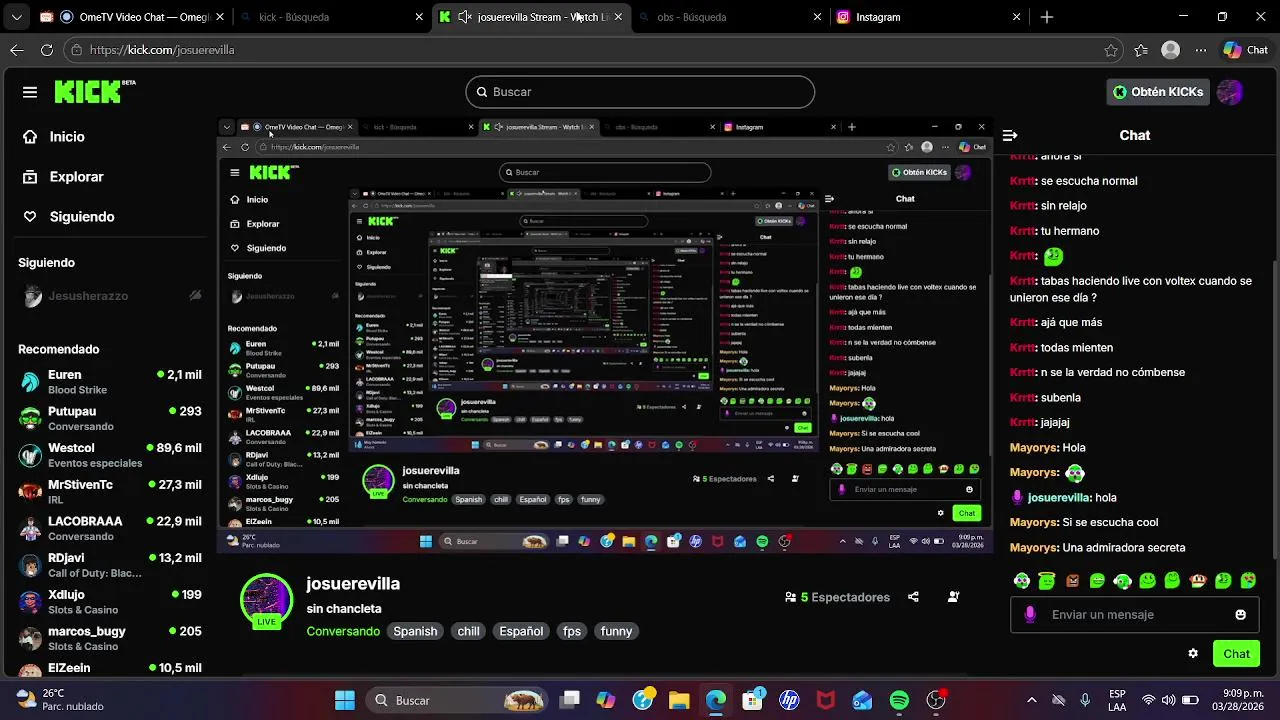Viewport: 1280px width, 720px height.
Task: Switch to the Instagram tab
Action: pos(928,17)
